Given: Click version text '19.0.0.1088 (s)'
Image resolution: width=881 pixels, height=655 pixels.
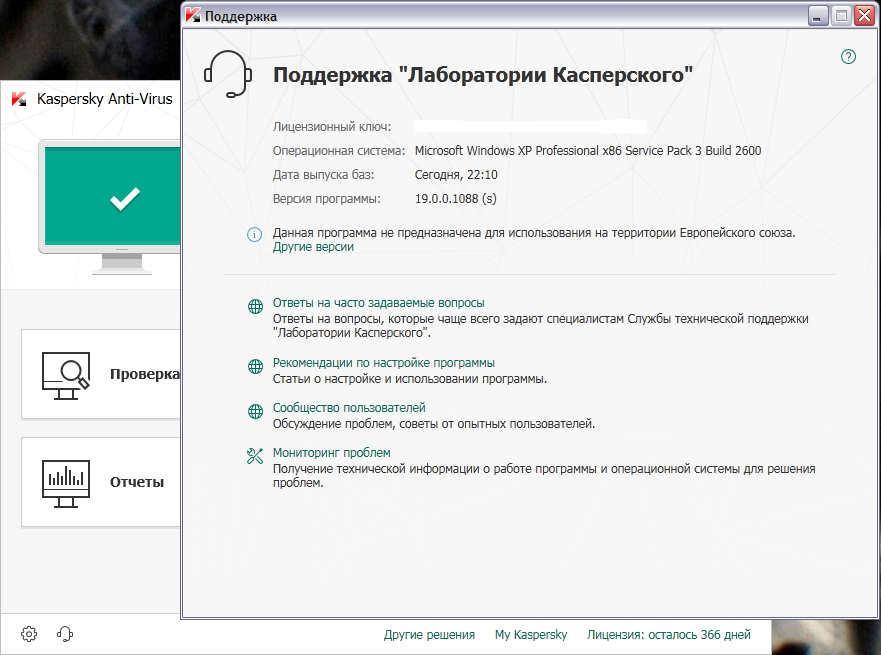Looking at the screenshot, I should coord(456,199).
